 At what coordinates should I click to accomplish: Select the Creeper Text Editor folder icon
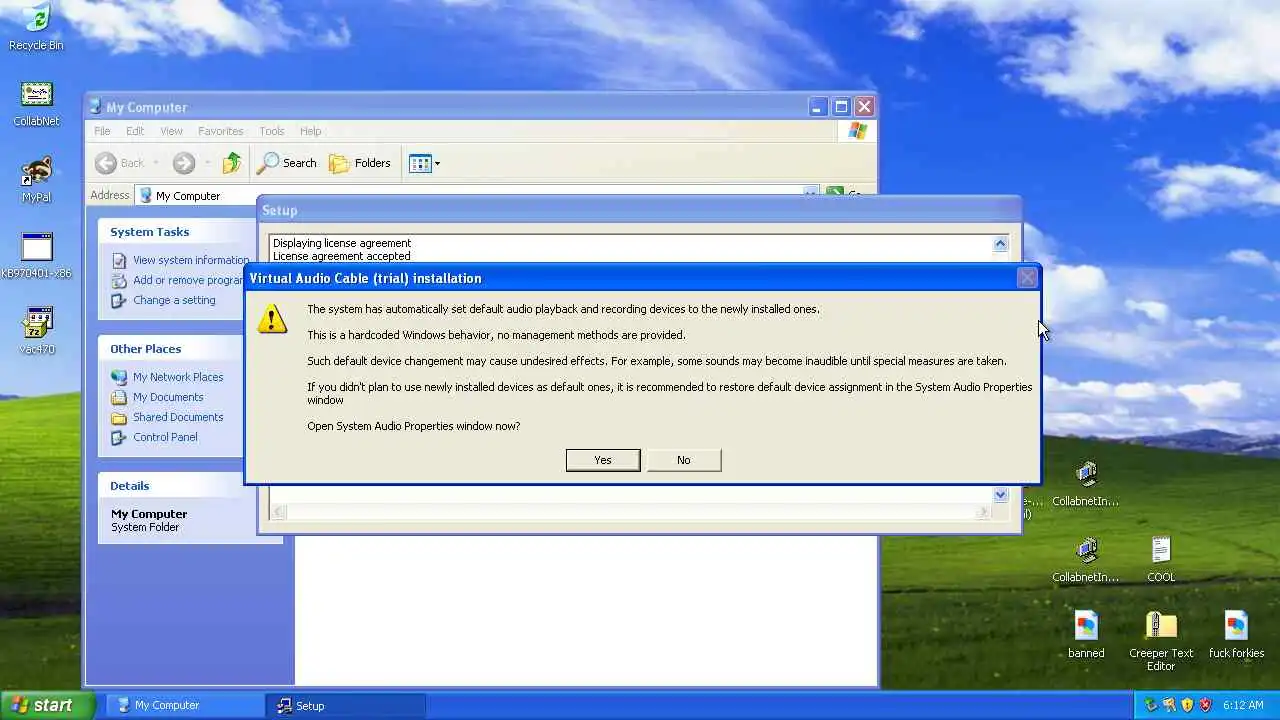click(1161, 641)
